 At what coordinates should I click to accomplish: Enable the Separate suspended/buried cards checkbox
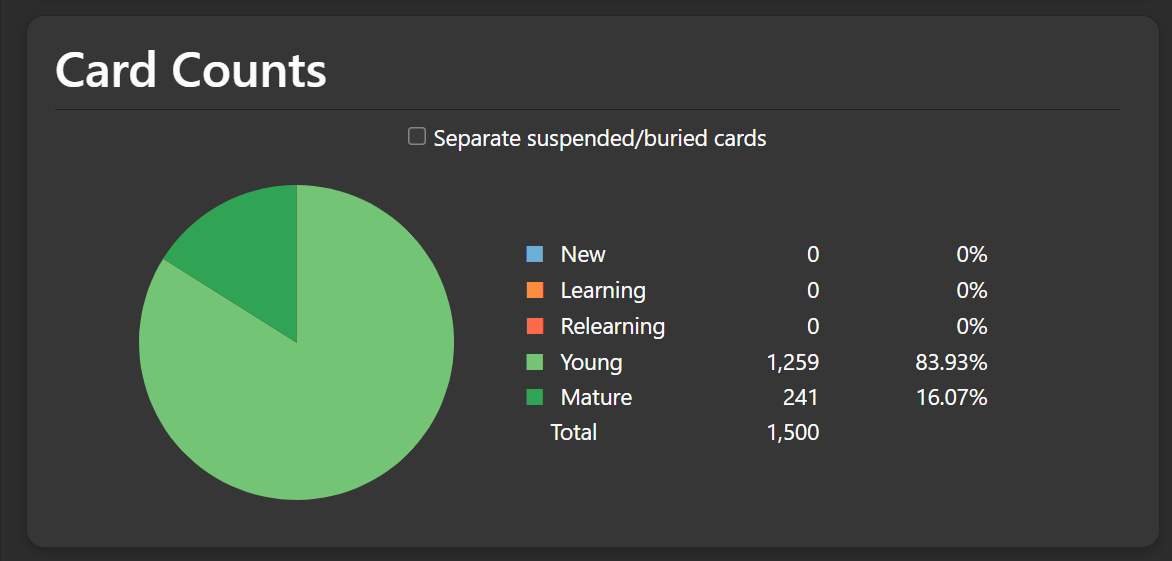click(417, 137)
